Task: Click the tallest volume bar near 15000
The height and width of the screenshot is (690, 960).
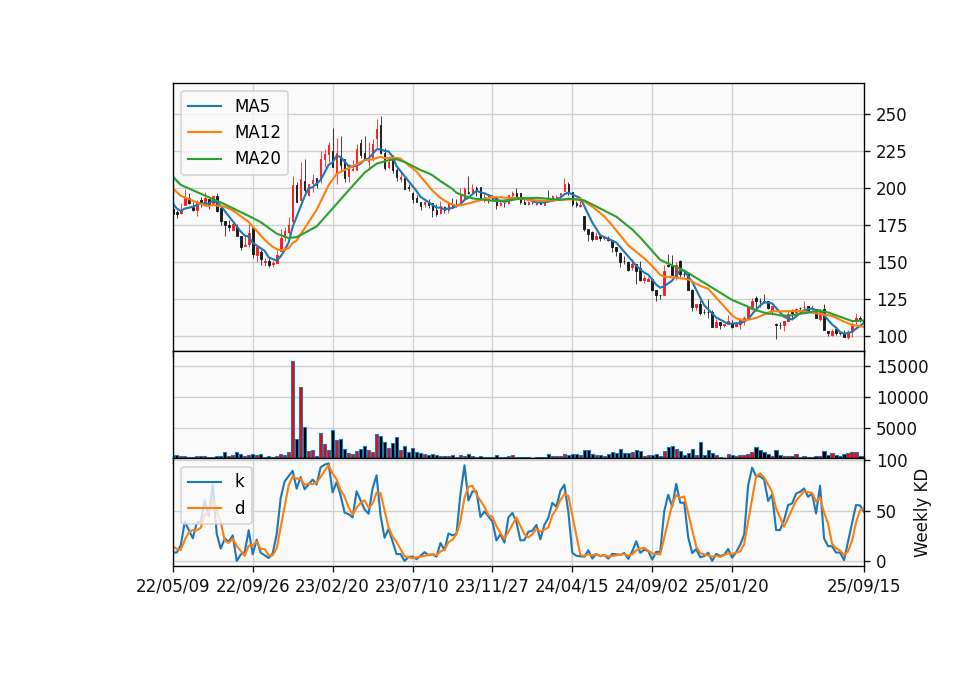Action: (x=293, y=410)
